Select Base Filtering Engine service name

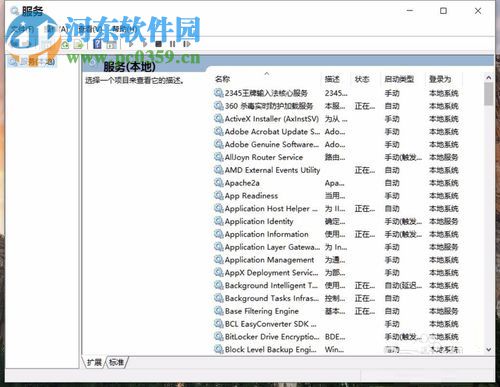(262, 311)
